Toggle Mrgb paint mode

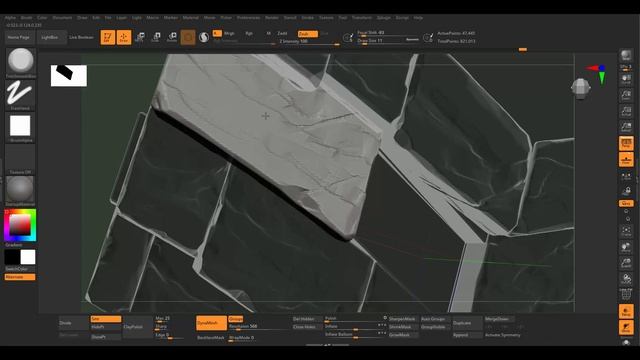point(229,33)
